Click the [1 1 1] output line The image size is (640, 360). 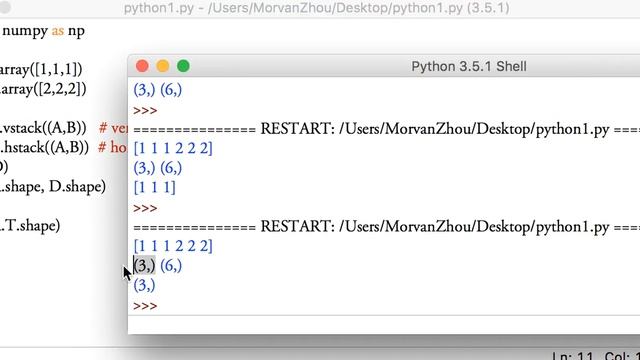click(x=154, y=187)
